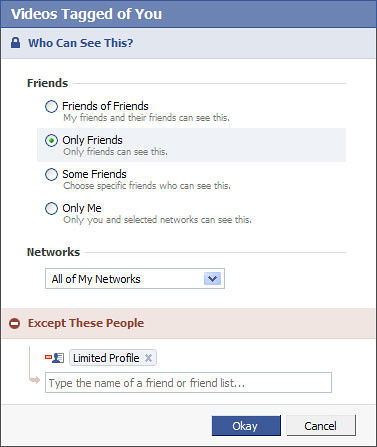
Task: Click the red minus Except These People icon
Action: 15,323
